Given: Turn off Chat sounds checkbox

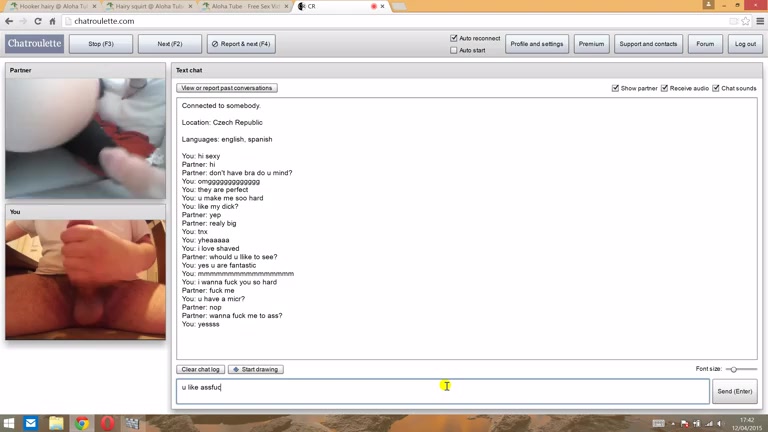Looking at the screenshot, I should pyautogui.click(x=716, y=88).
